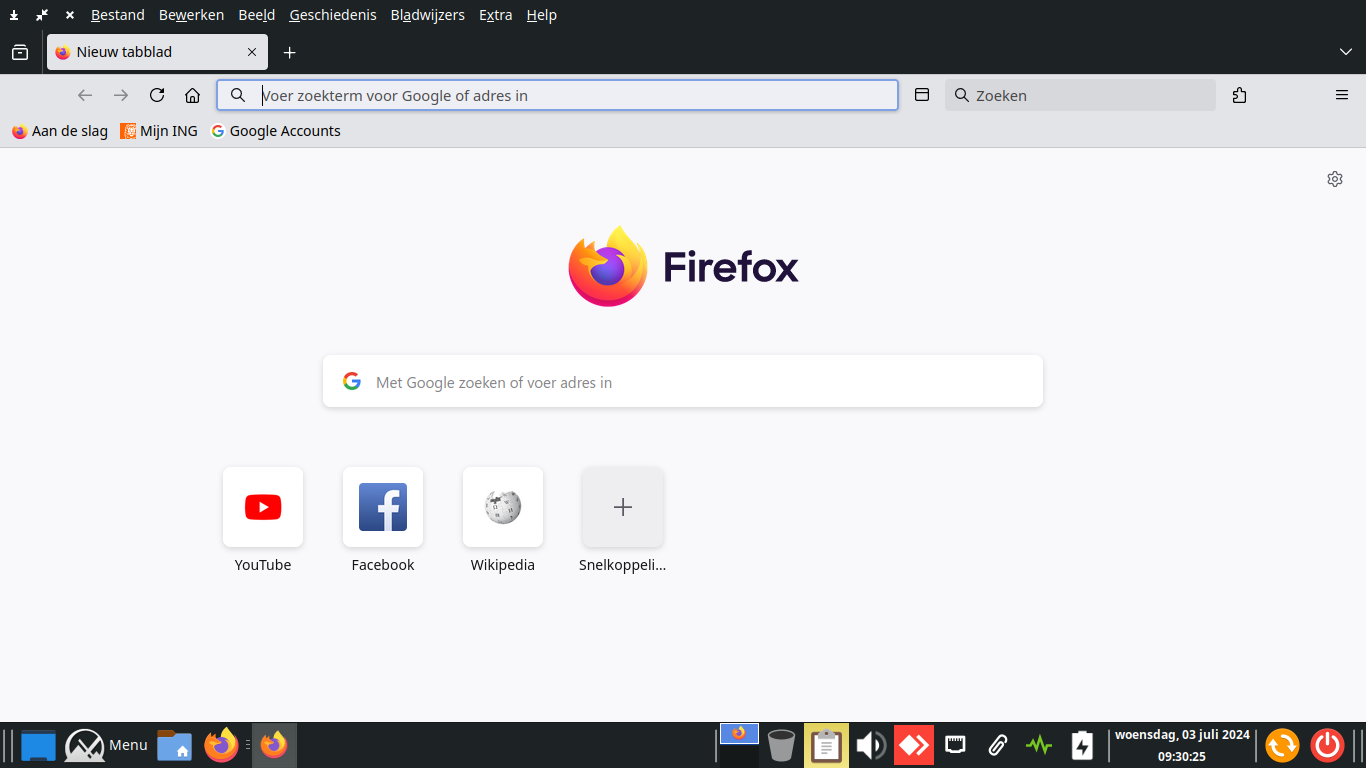Open the YouTube shortcut tile
The image size is (1366, 768).
click(263, 507)
